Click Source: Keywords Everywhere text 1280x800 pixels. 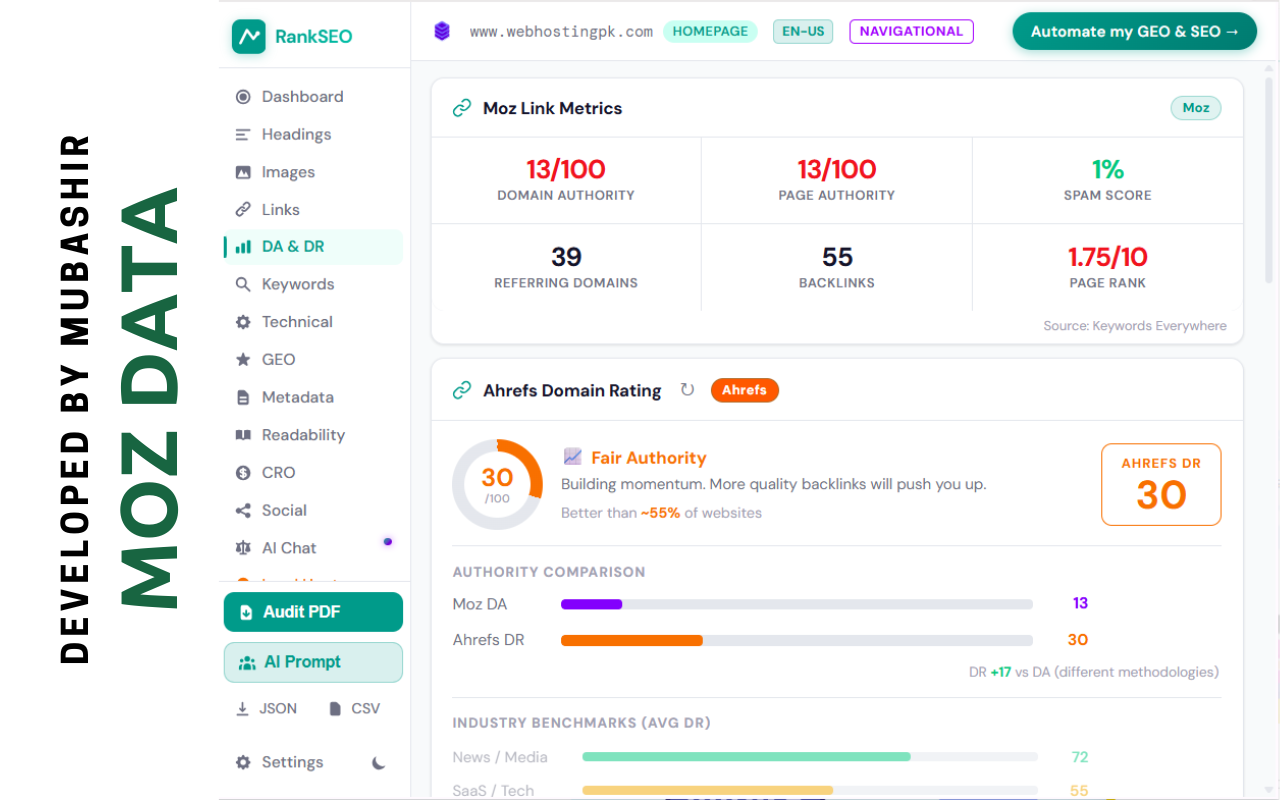pos(1135,326)
